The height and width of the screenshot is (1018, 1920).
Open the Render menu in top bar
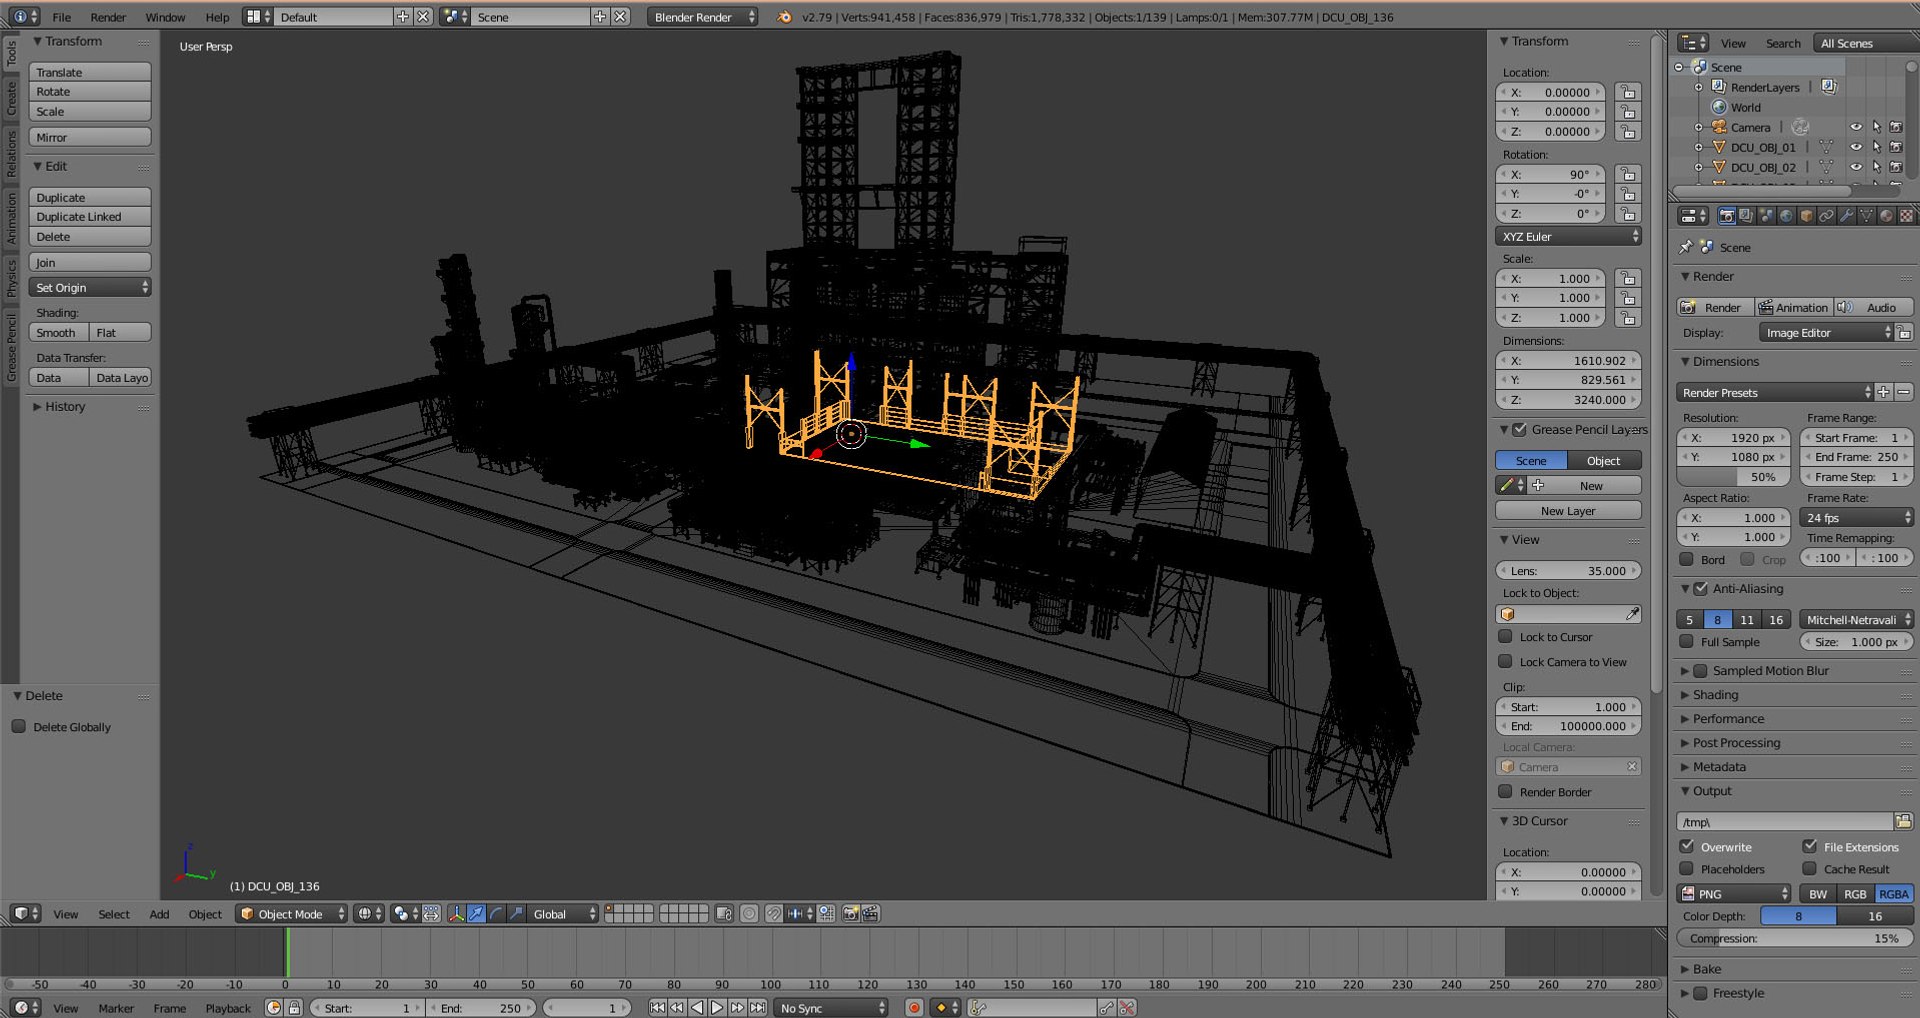click(x=108, y=17)
